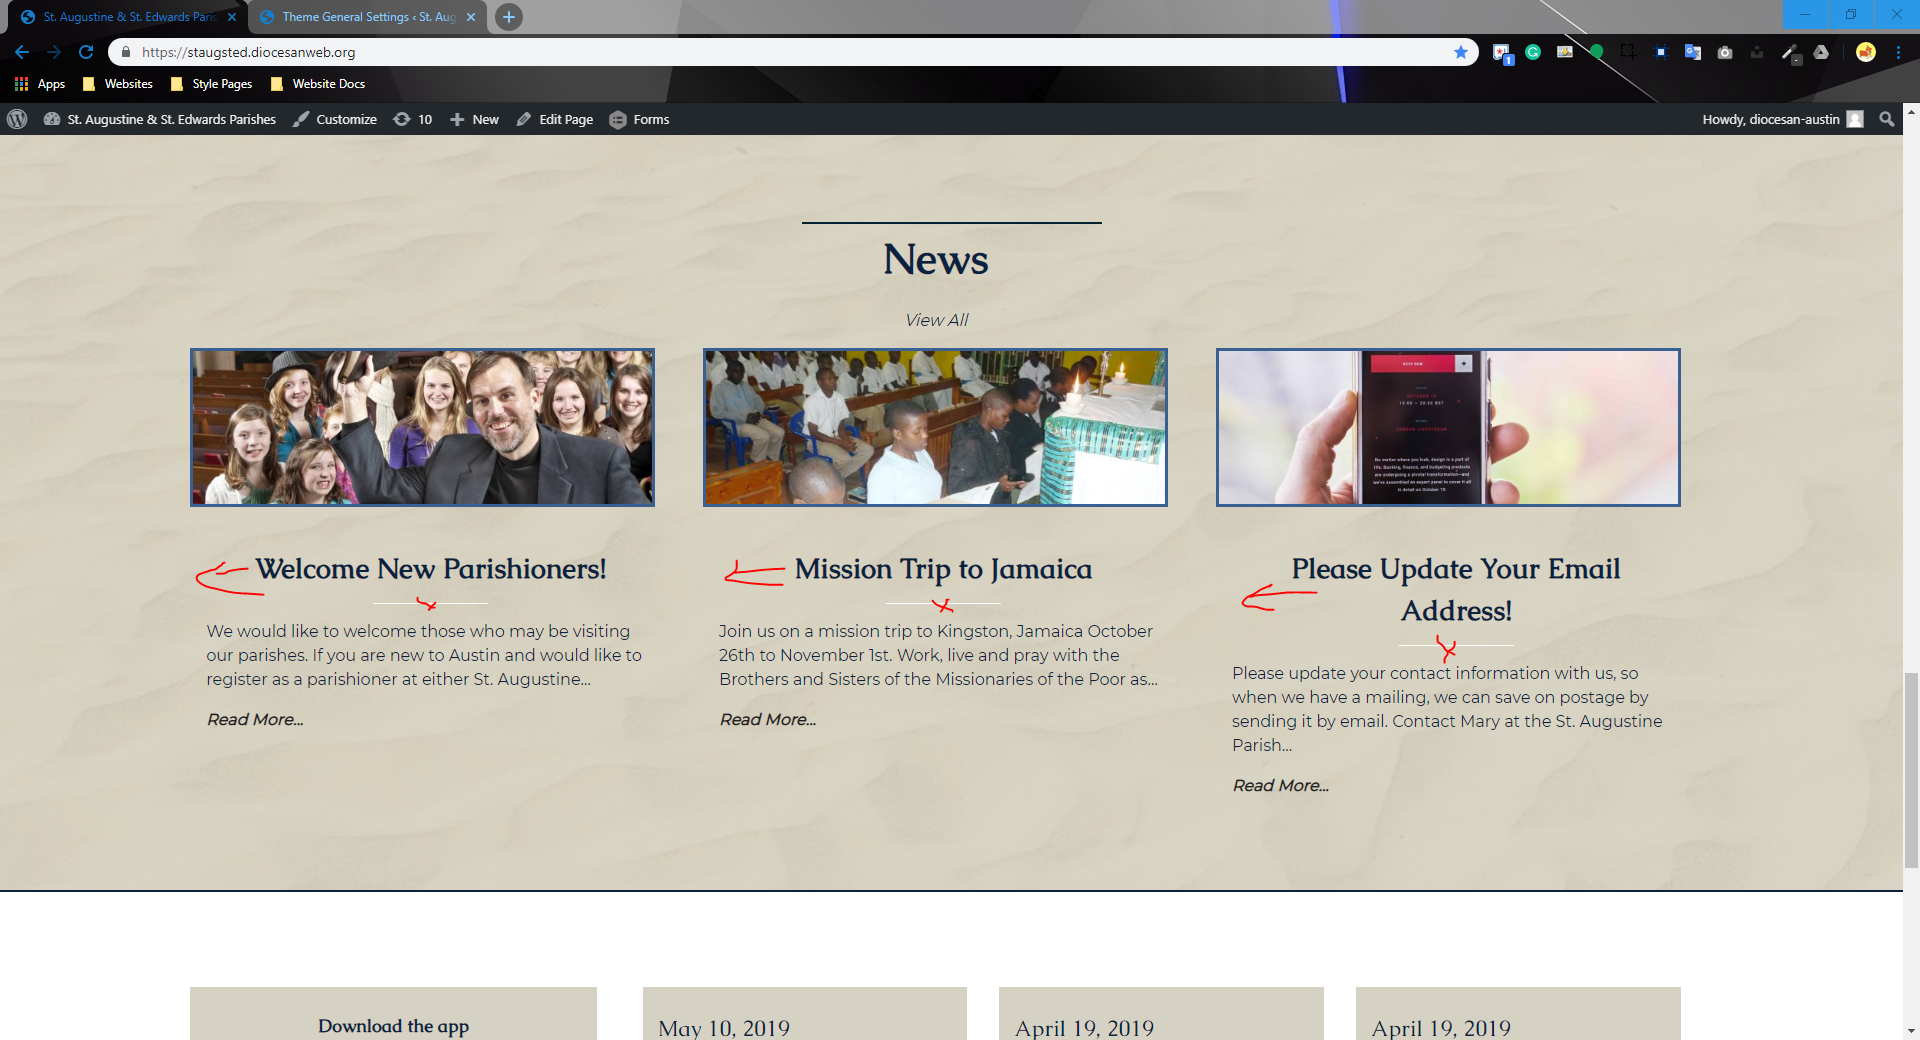Open Customize in the admin bar
The height and width of the screenshot is (1040, 1920).
[x=335, y=119]
